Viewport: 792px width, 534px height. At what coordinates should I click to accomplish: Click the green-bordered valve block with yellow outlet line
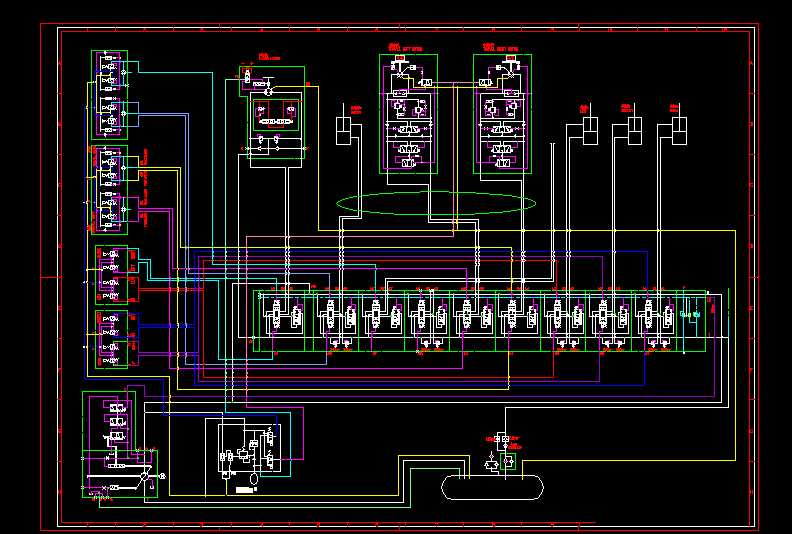pos(273,112)
